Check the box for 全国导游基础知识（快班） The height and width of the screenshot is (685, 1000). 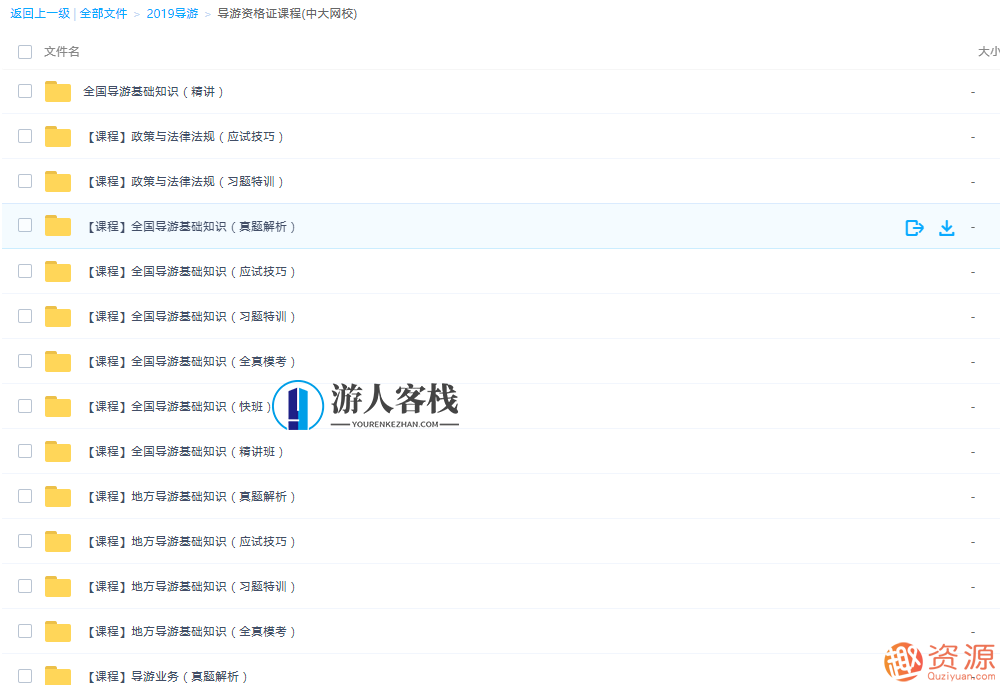click(24, 406)
